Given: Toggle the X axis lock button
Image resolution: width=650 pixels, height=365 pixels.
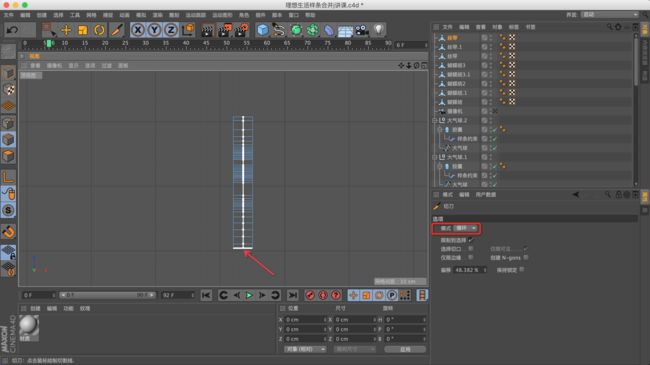Looking at the screenshot, I should coord(138,30).
